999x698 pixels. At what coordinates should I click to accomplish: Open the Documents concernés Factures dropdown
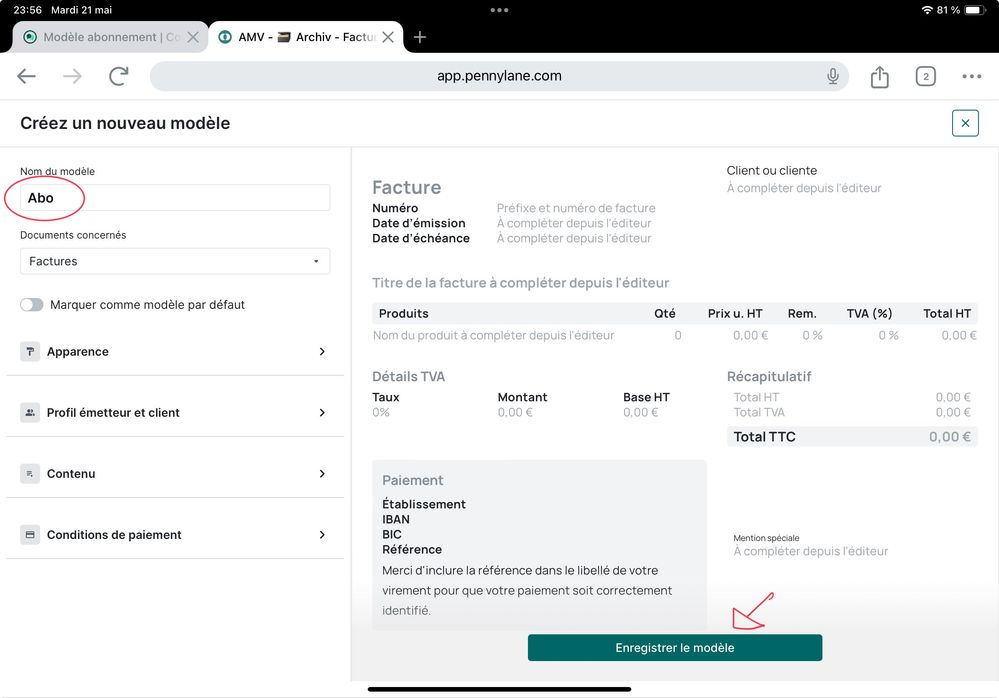175,261
